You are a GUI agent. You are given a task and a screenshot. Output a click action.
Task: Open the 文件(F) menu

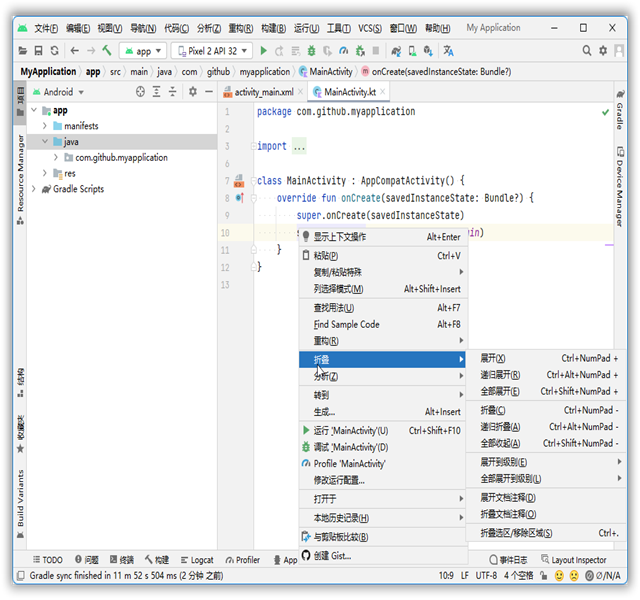coord(46,28)
